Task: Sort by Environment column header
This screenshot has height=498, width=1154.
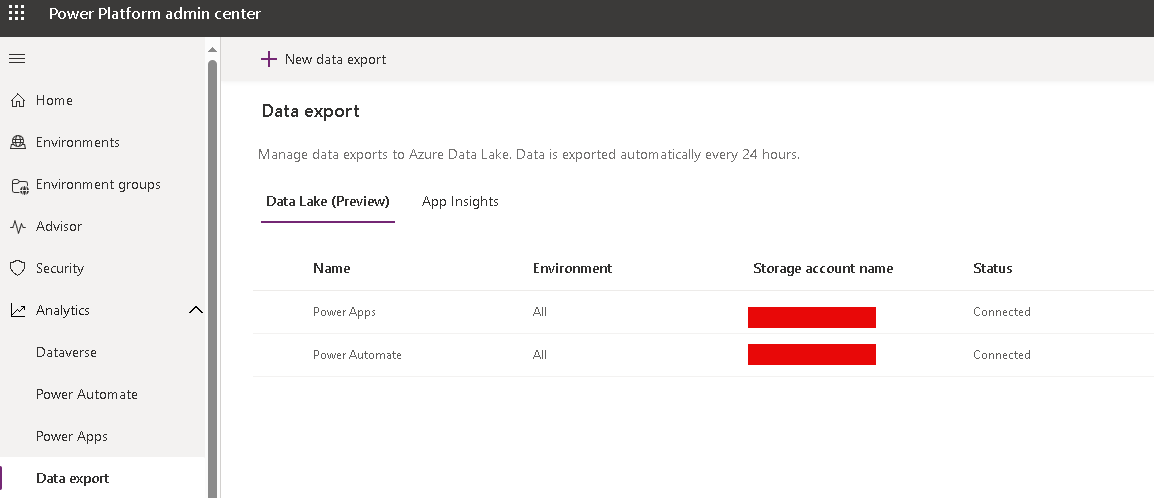Action: click(573, 268)
